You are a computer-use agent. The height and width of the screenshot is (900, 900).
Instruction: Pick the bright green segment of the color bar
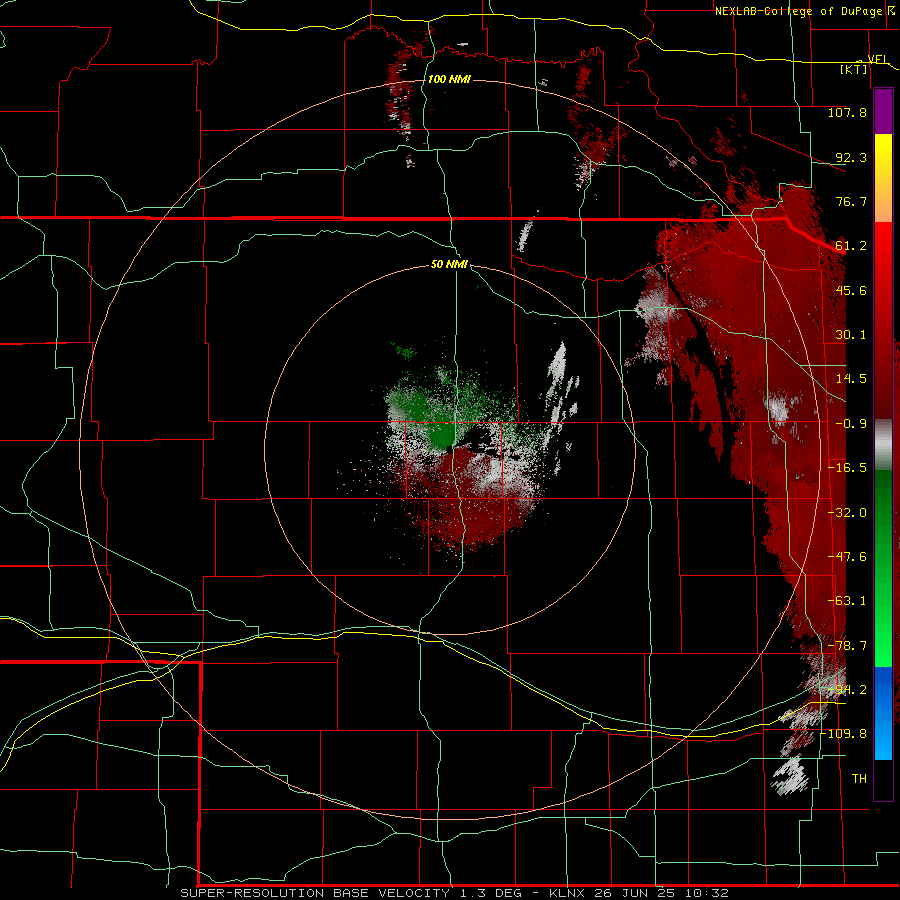tap(883, 631)
